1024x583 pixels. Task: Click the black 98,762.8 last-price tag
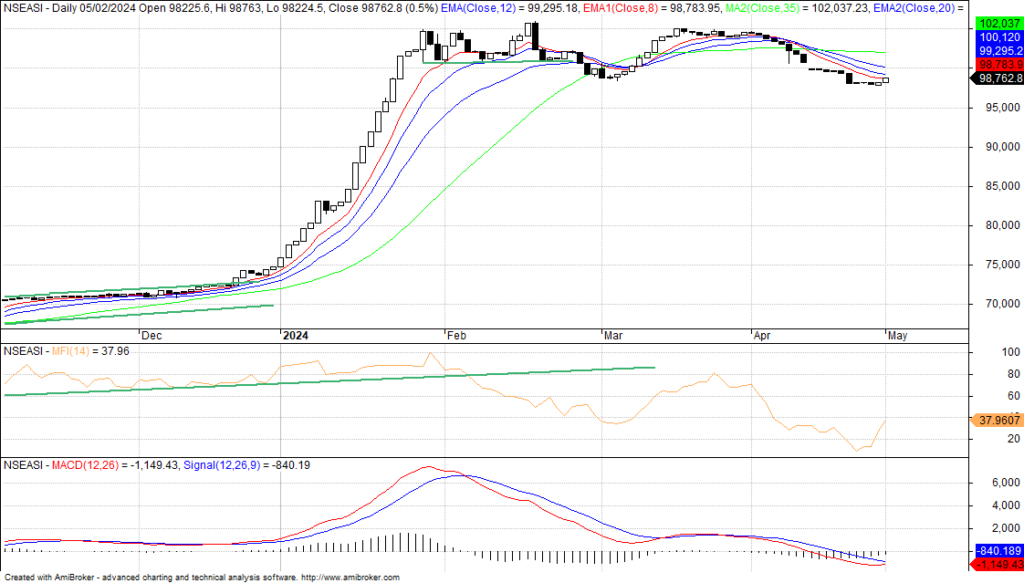pos(997,78)
